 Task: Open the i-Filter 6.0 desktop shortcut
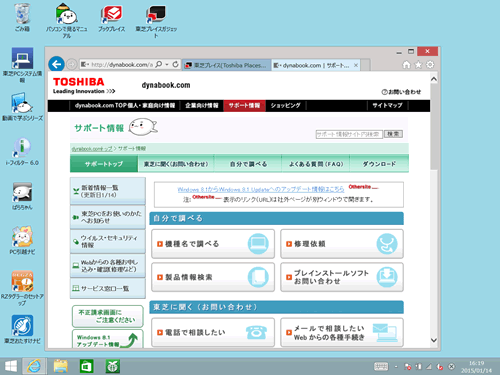click(x=22, y=152)
